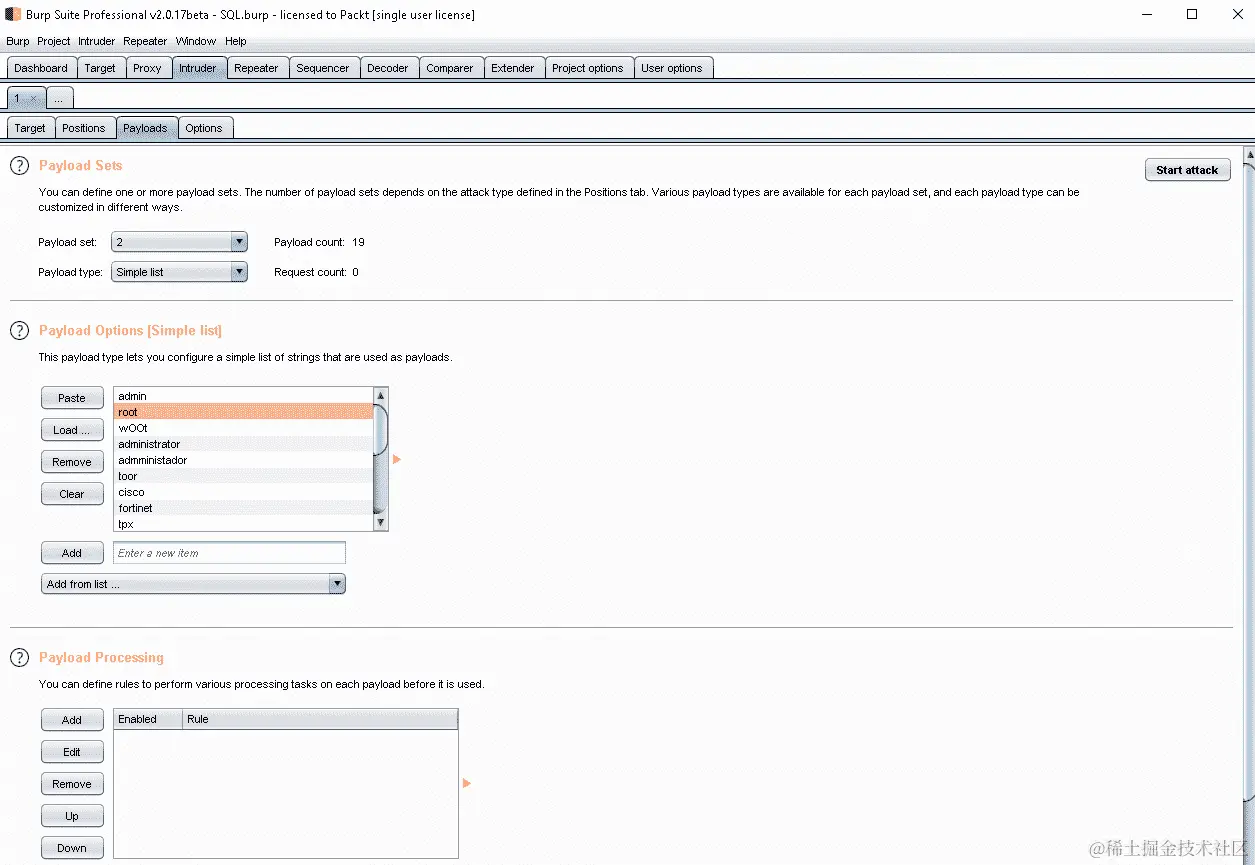Click the Clear button
Screen dimensions: 1255x865
click(72, 494)
